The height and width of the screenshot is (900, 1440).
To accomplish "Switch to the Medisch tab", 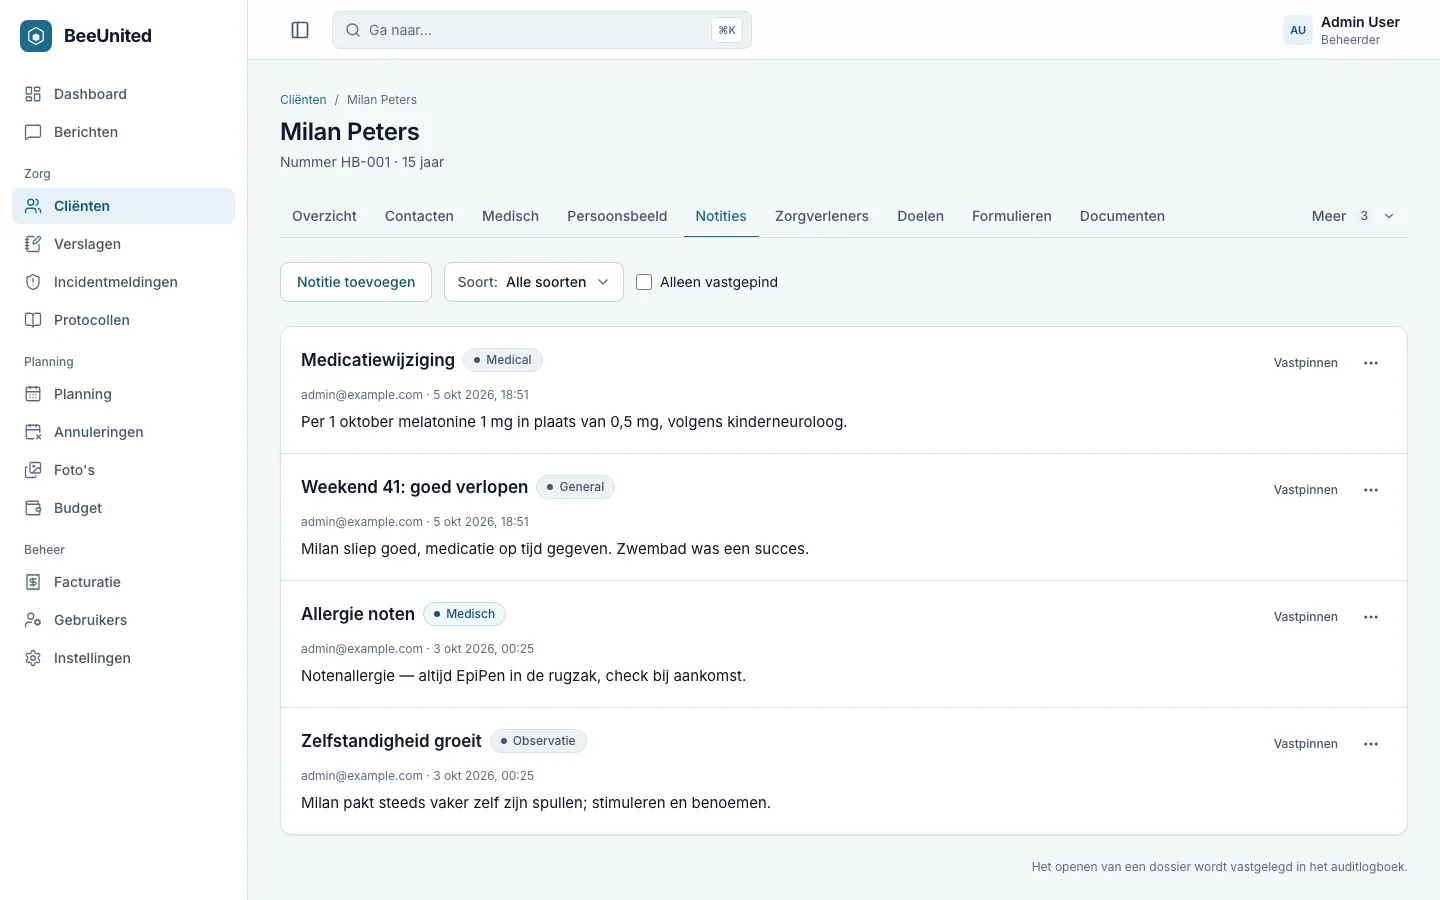I will [x=510, y=216].
